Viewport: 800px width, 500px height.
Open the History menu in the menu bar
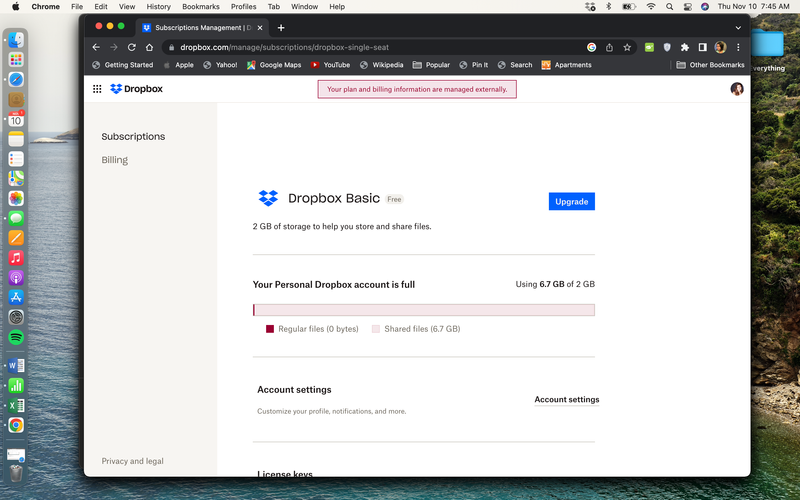(158, 7)
